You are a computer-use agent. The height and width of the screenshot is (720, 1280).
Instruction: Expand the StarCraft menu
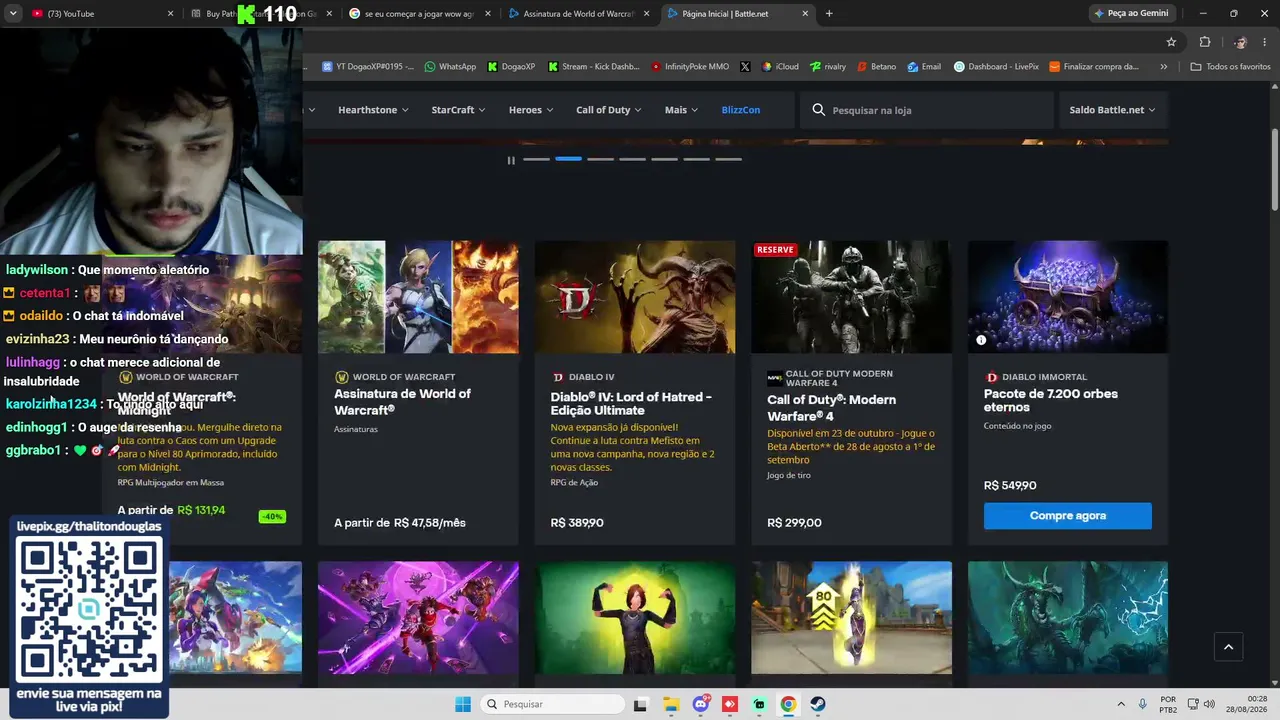click(x=458, y=110)
